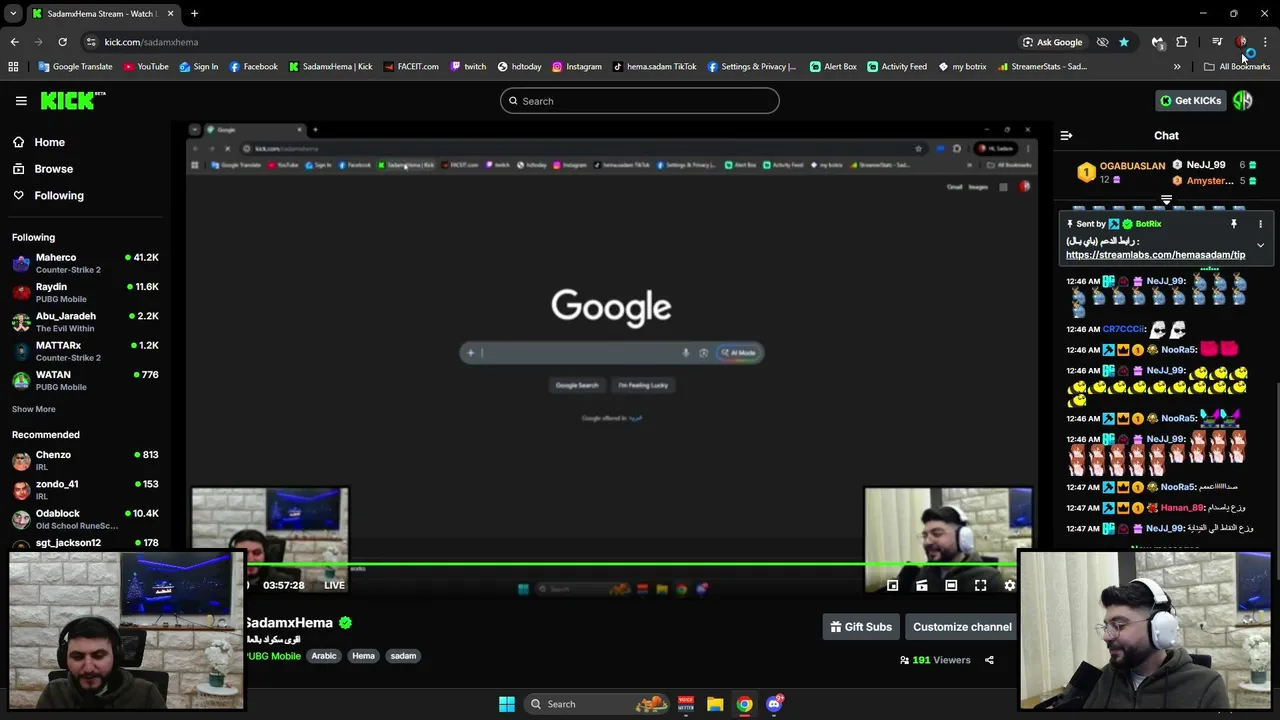Click CR7CCCii username in chat
Image resolution: width=1280 pixels, height=720 pixels.
click(1123, 329)
